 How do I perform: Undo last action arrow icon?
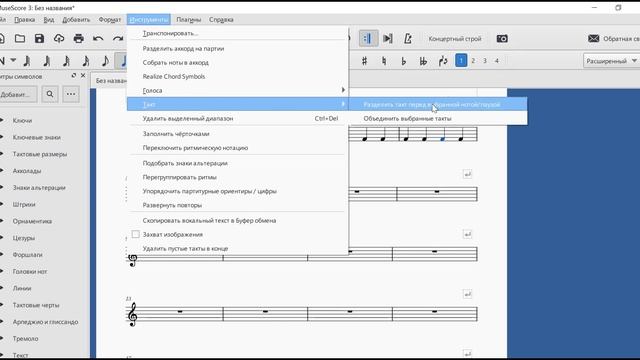pyautogui.click(x=98, y=39)
